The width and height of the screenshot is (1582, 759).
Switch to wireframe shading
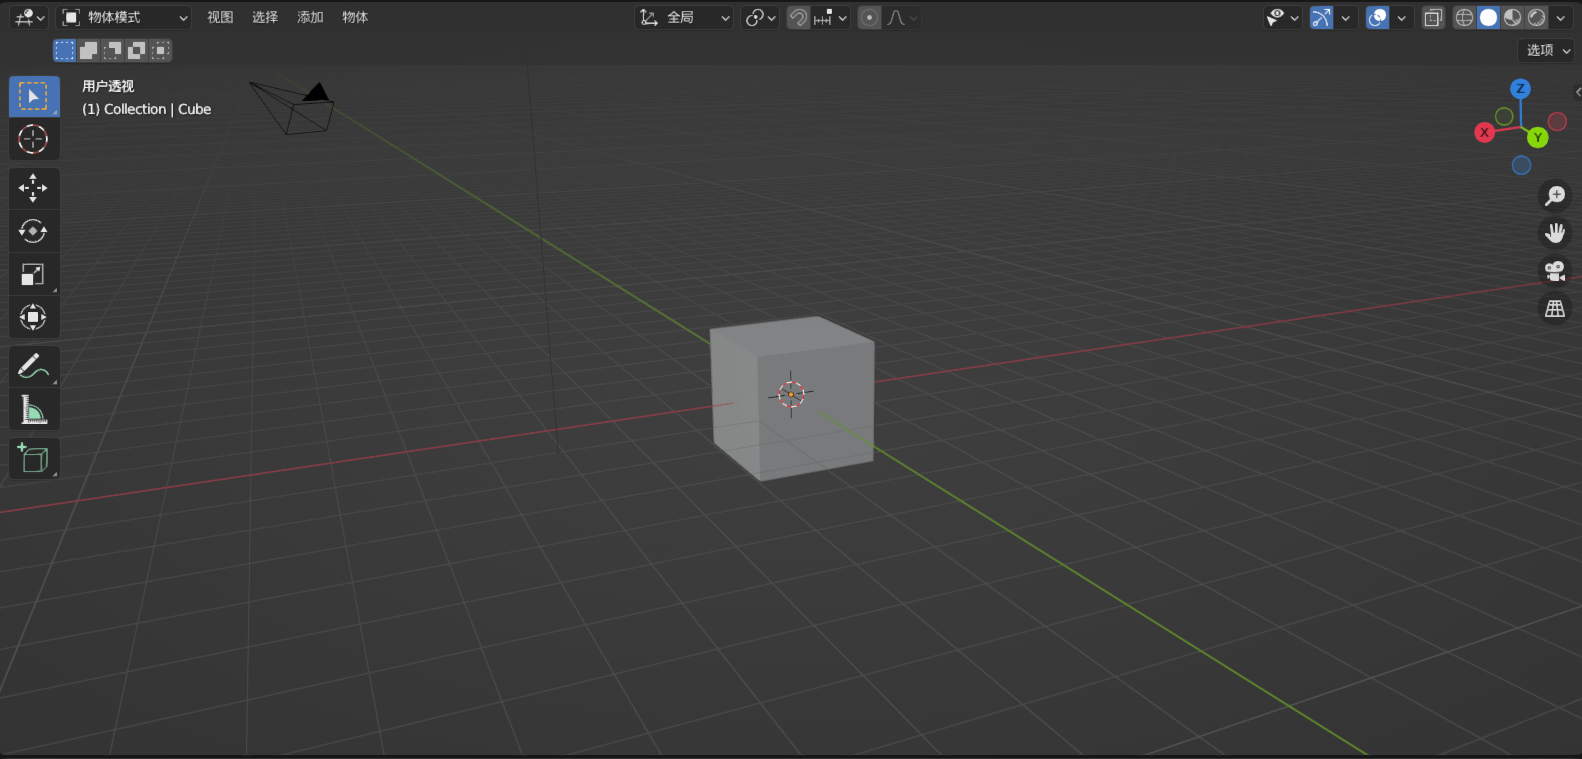[1464, 17]
